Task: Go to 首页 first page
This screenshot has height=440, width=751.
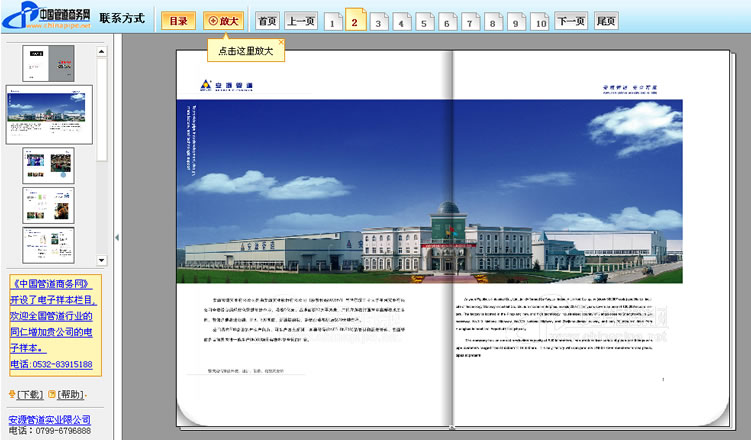Action: click(266, 20)
